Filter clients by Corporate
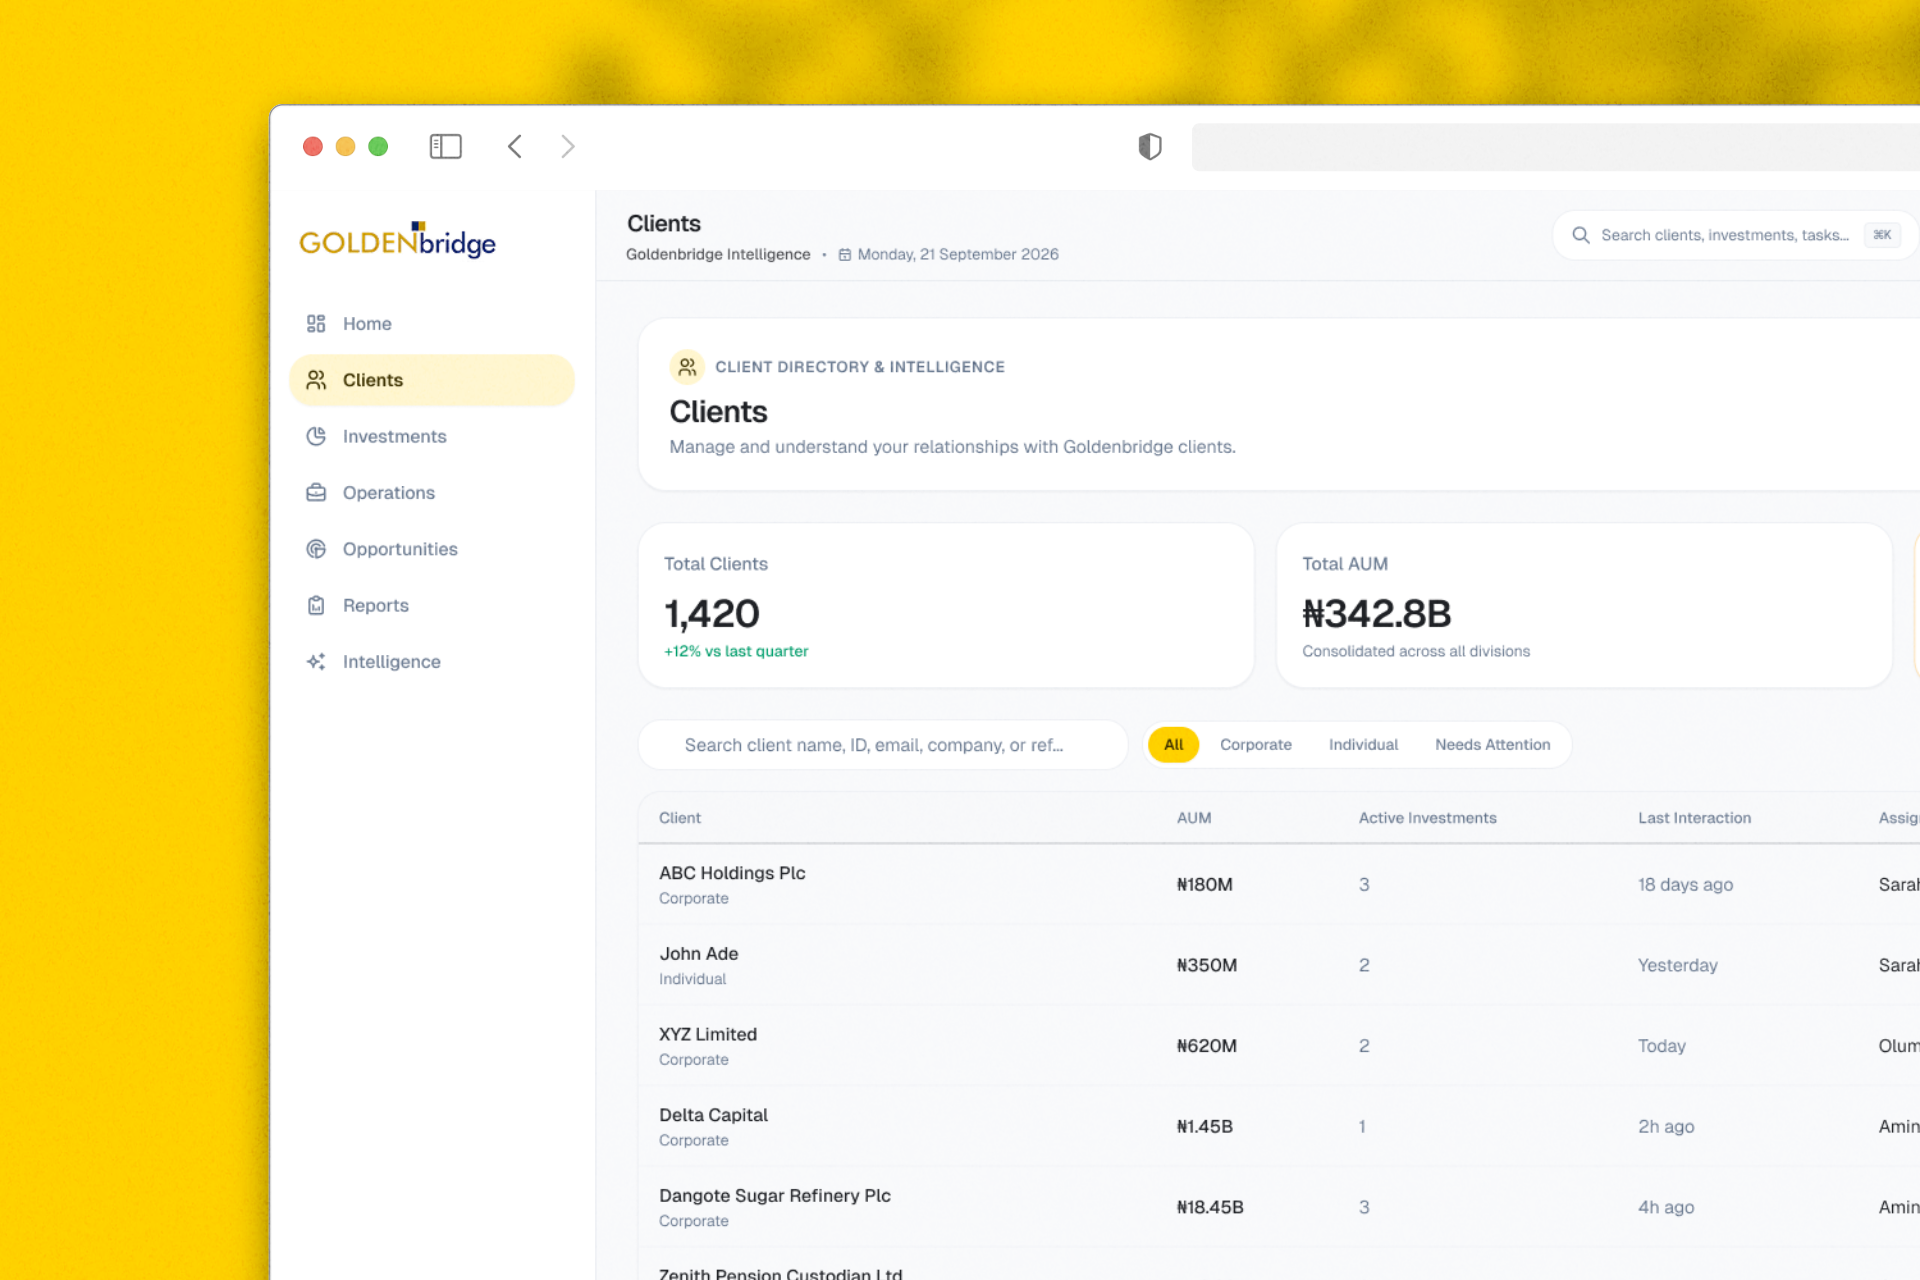The width and height of the screenshot is (1920, 1280). pyautogui.click(x=1255, y=745)
